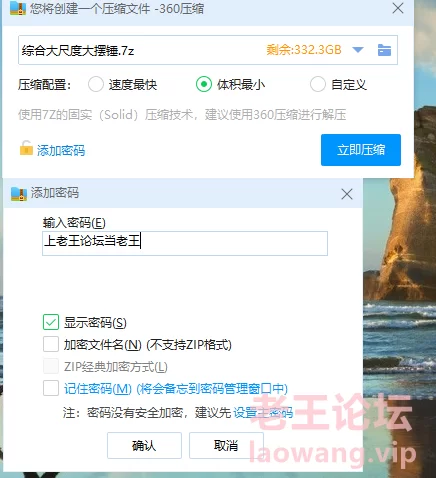This screenshot has height=478, width=436.
Task: Tick the 记住密码 checkbox
Action: (51, 388)
